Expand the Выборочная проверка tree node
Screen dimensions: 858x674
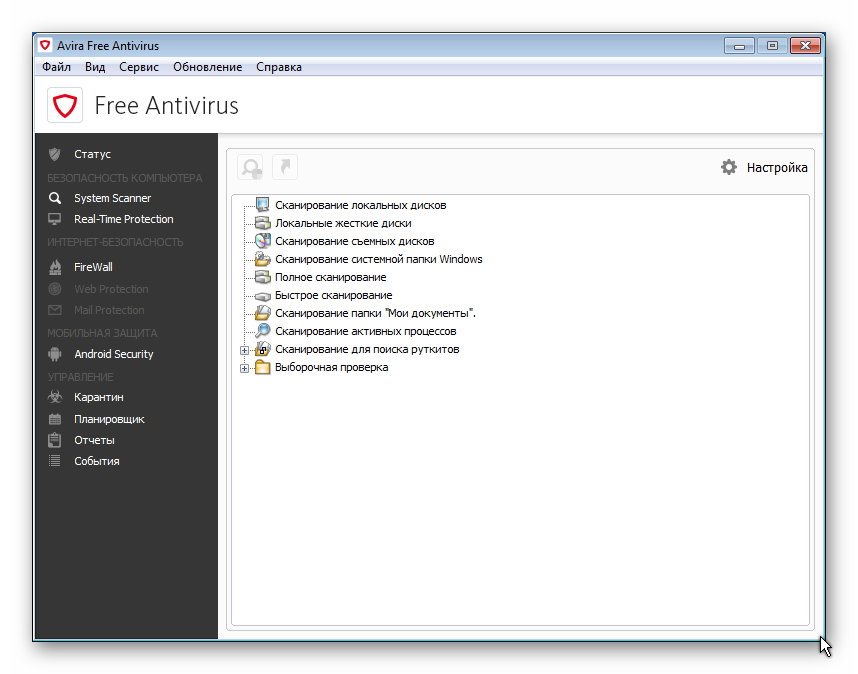pos(244,368)
